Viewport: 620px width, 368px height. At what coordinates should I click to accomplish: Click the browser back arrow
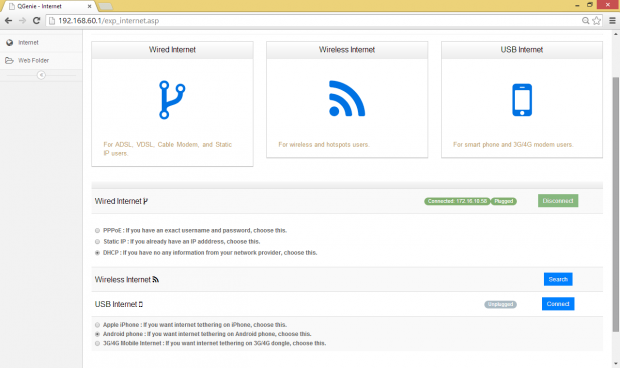click(8, 21)
